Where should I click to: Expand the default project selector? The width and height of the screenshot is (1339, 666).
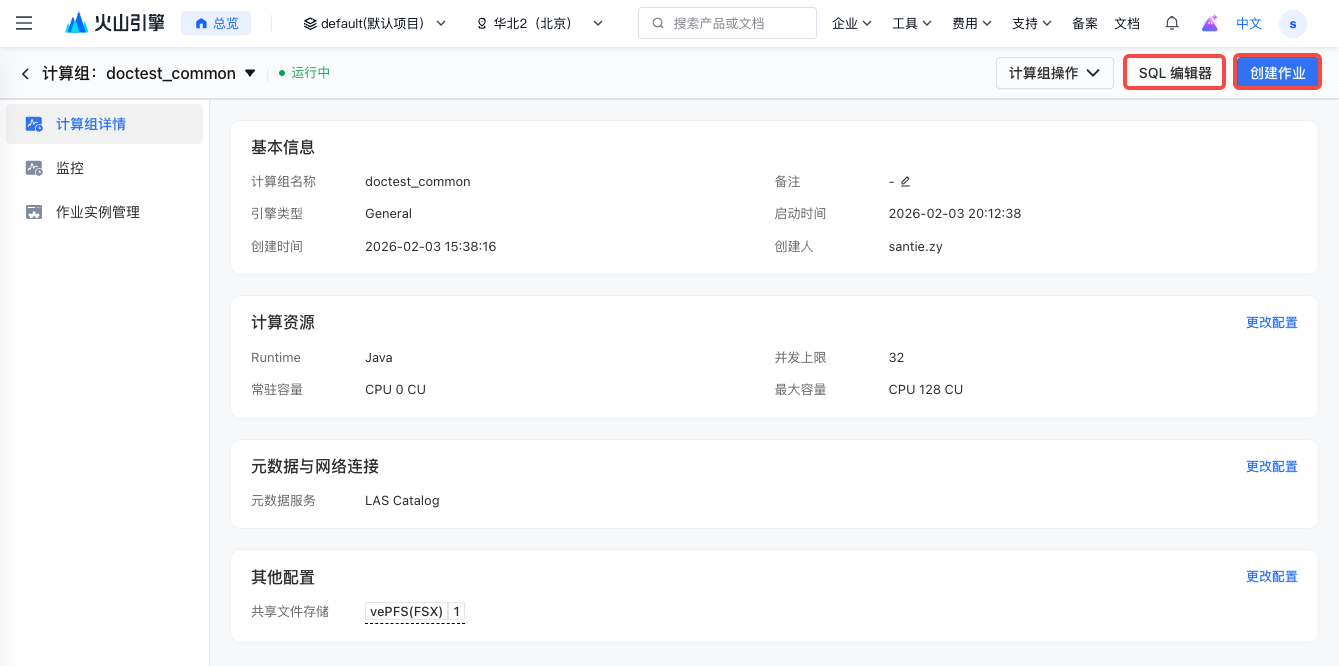pyautogui.click(x=375, y=23)
